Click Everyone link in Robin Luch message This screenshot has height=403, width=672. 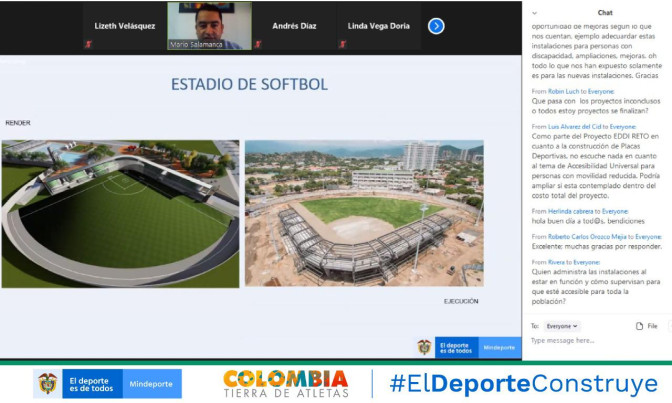coord(601,91)
